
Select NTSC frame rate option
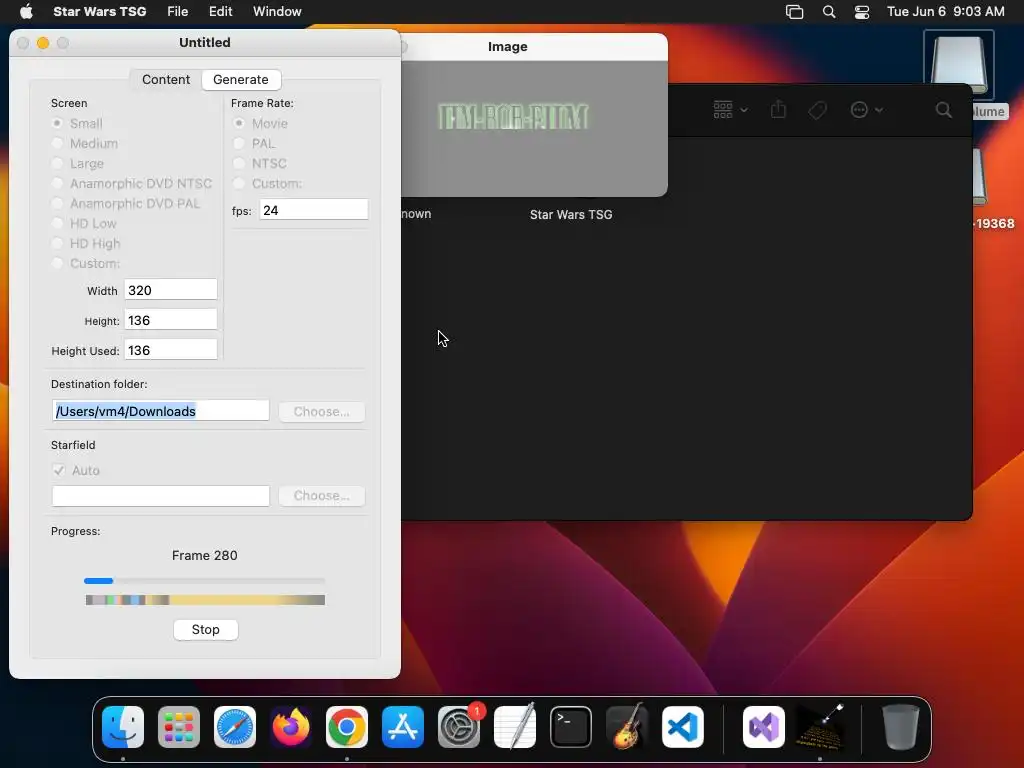239,163
